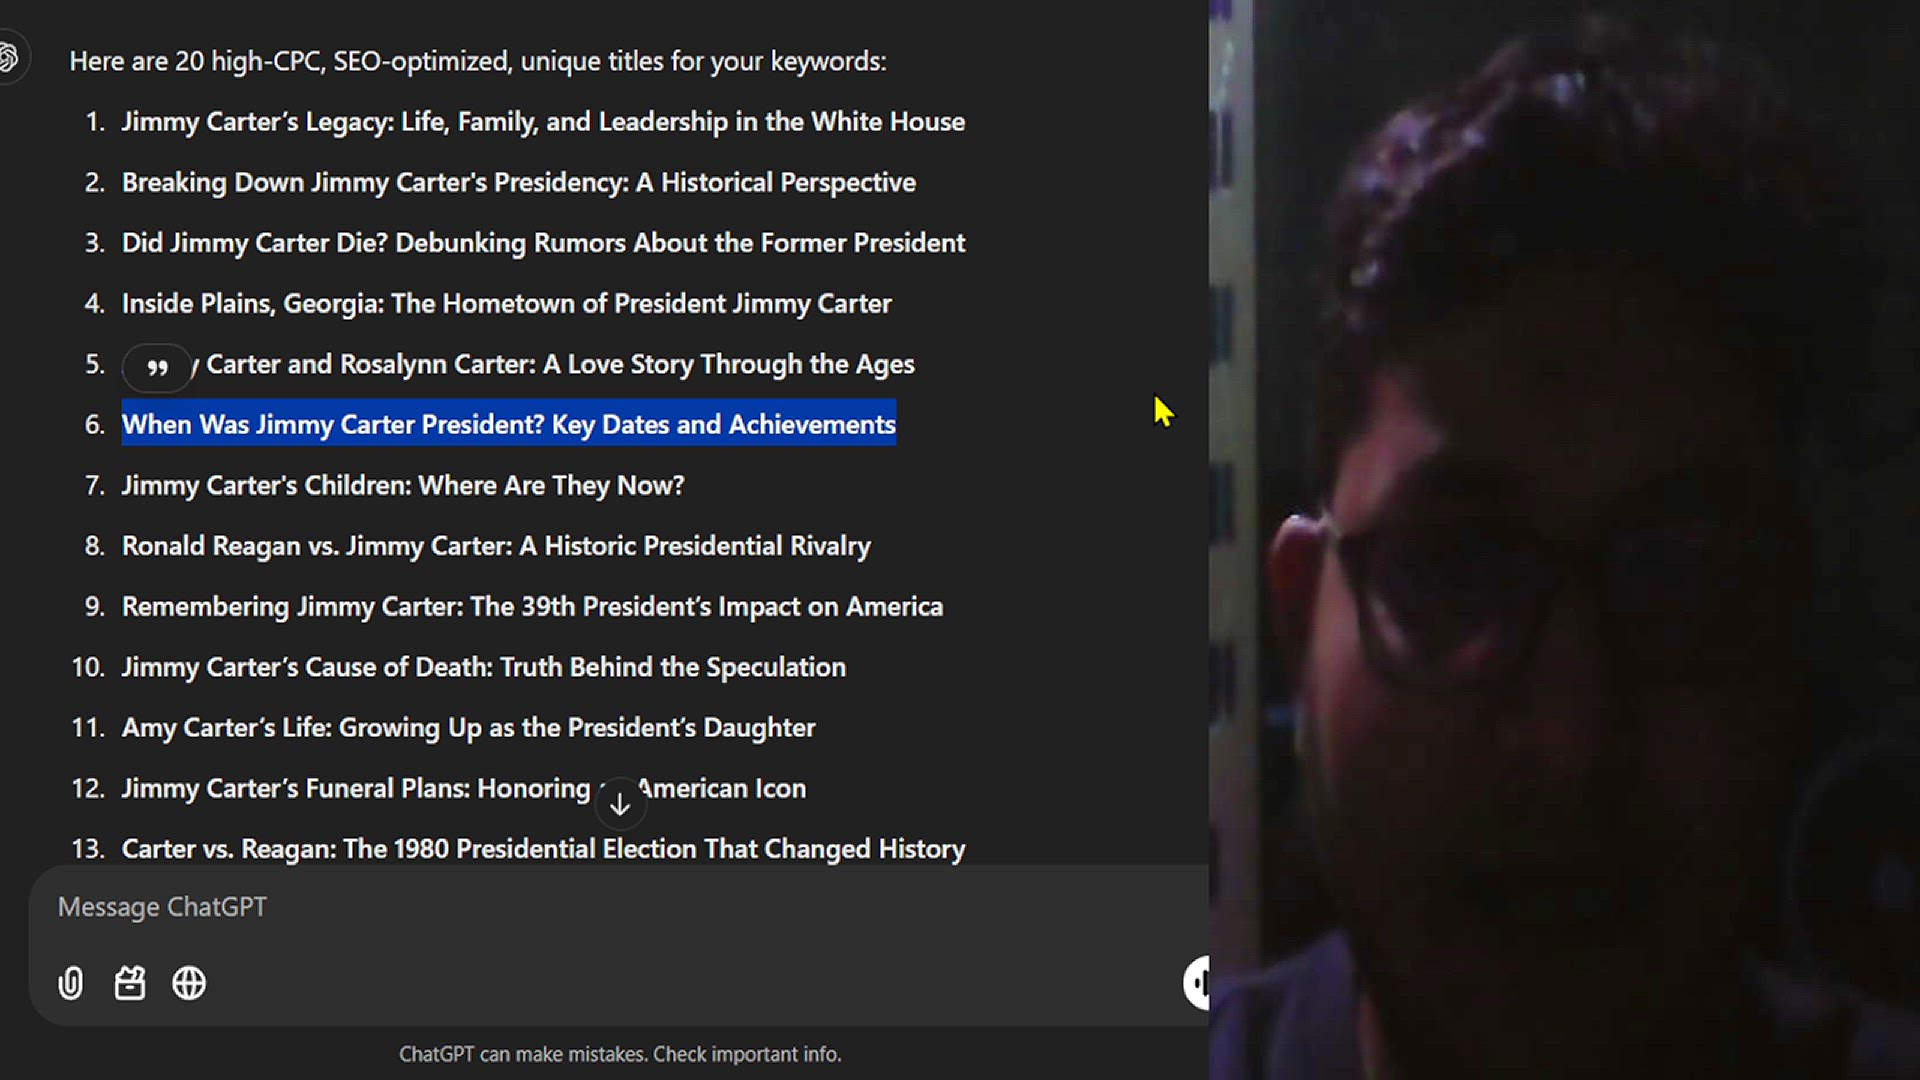Viewport: 1920px width, 1080px height.
Task: Open the toolbox icon in the message bar
Action: [x=130, y=983]
